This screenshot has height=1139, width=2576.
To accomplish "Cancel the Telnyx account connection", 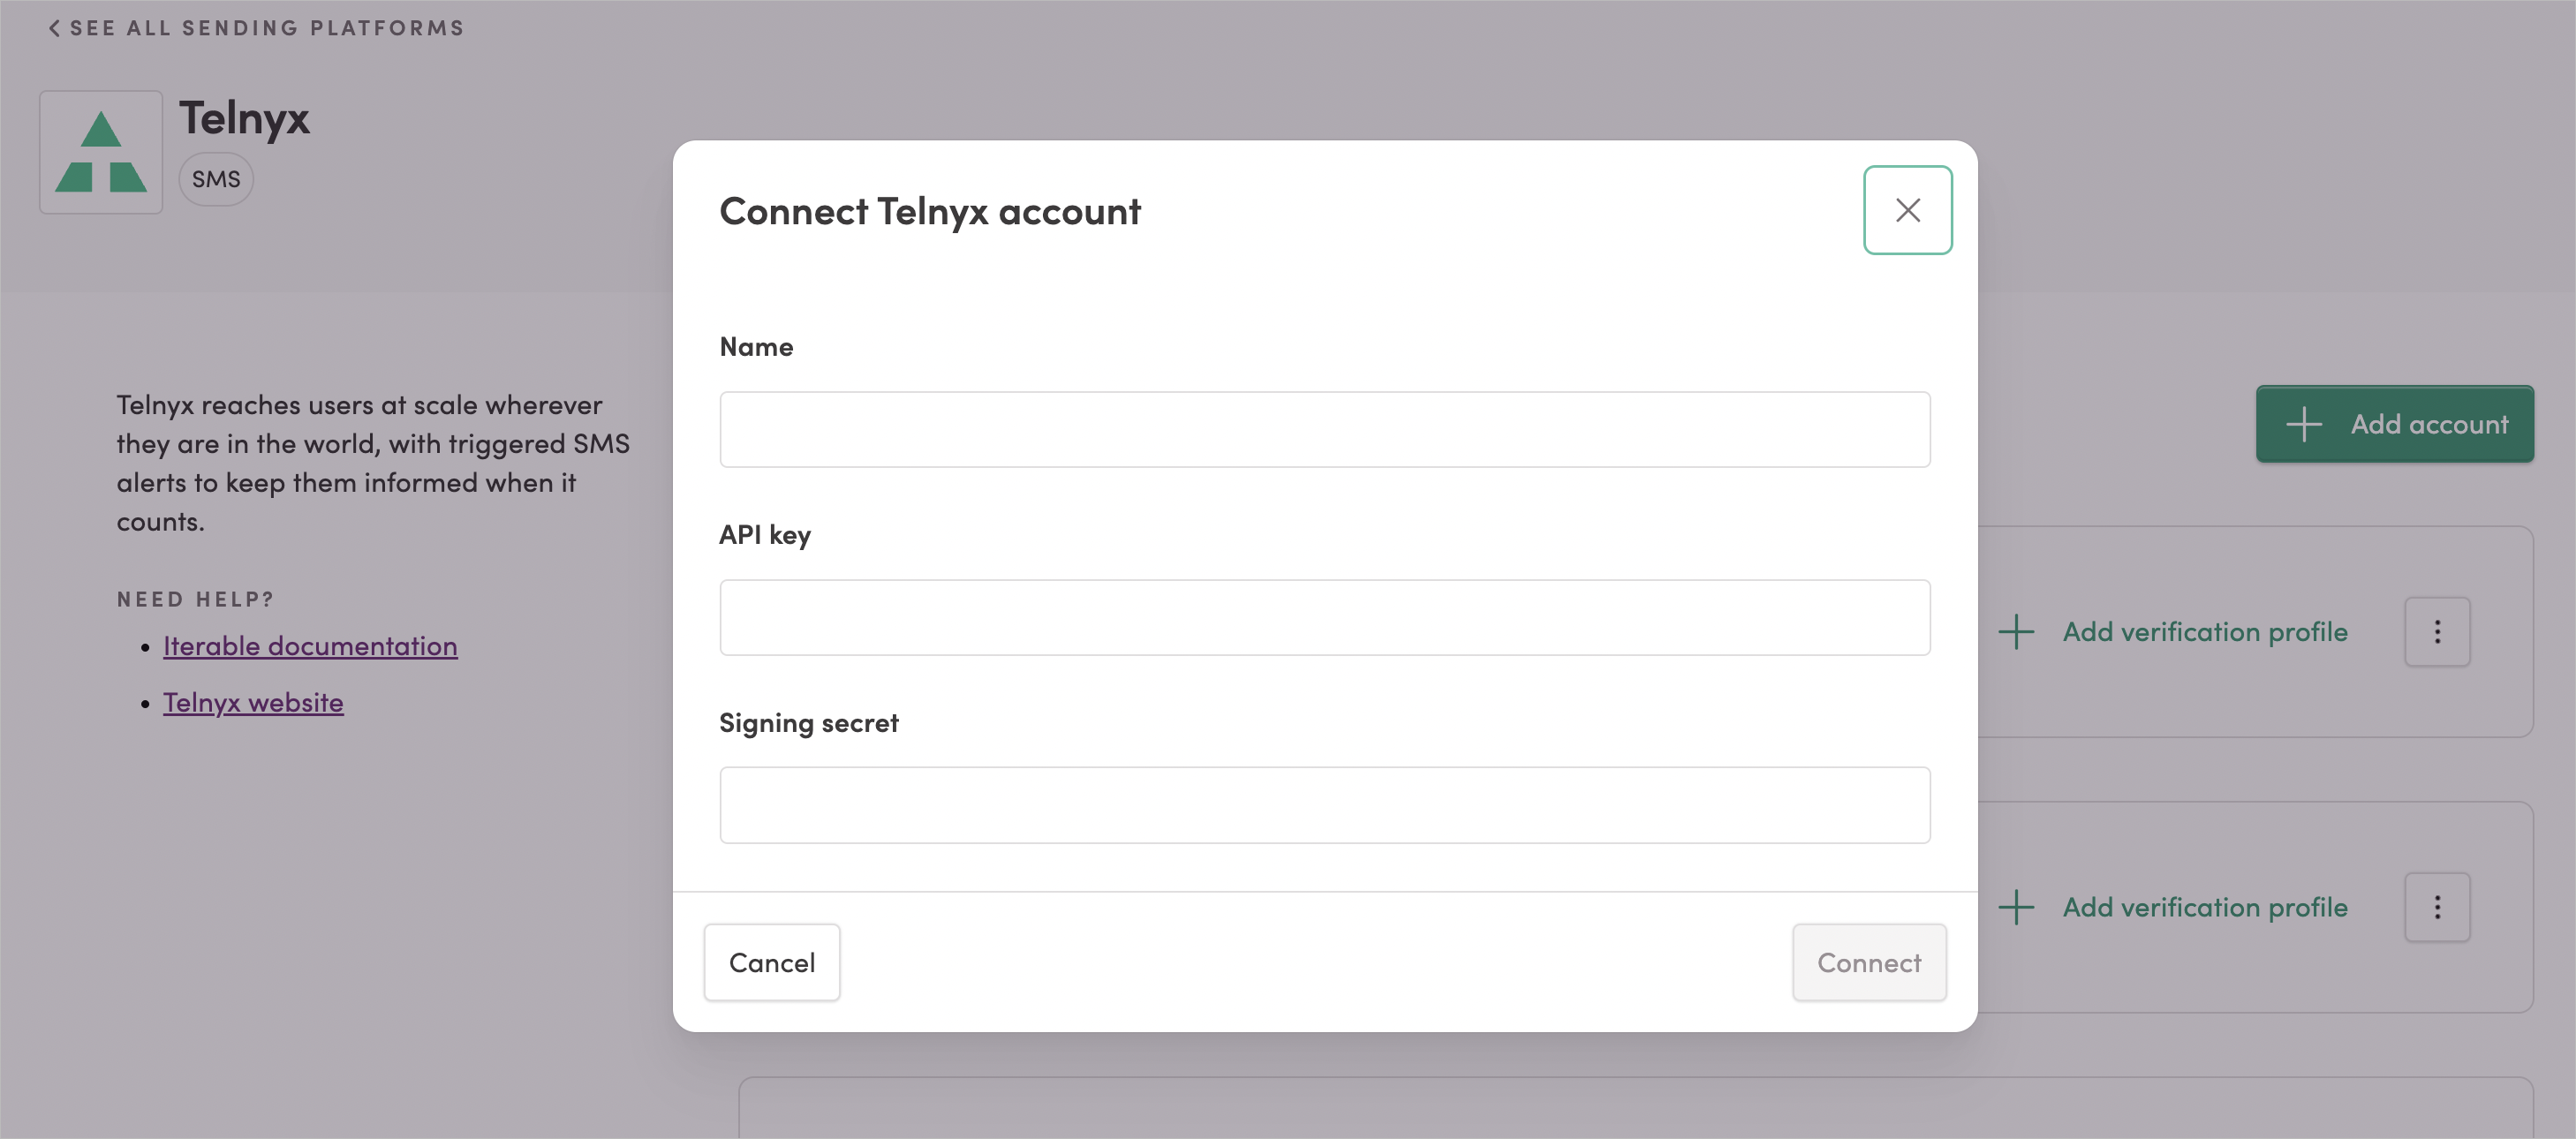I will point(771,962).
